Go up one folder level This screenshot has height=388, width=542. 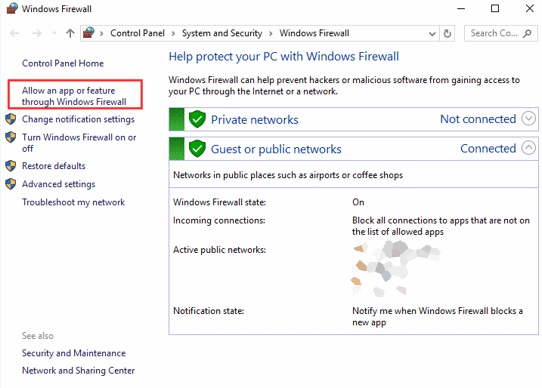(x=70, y=34)
